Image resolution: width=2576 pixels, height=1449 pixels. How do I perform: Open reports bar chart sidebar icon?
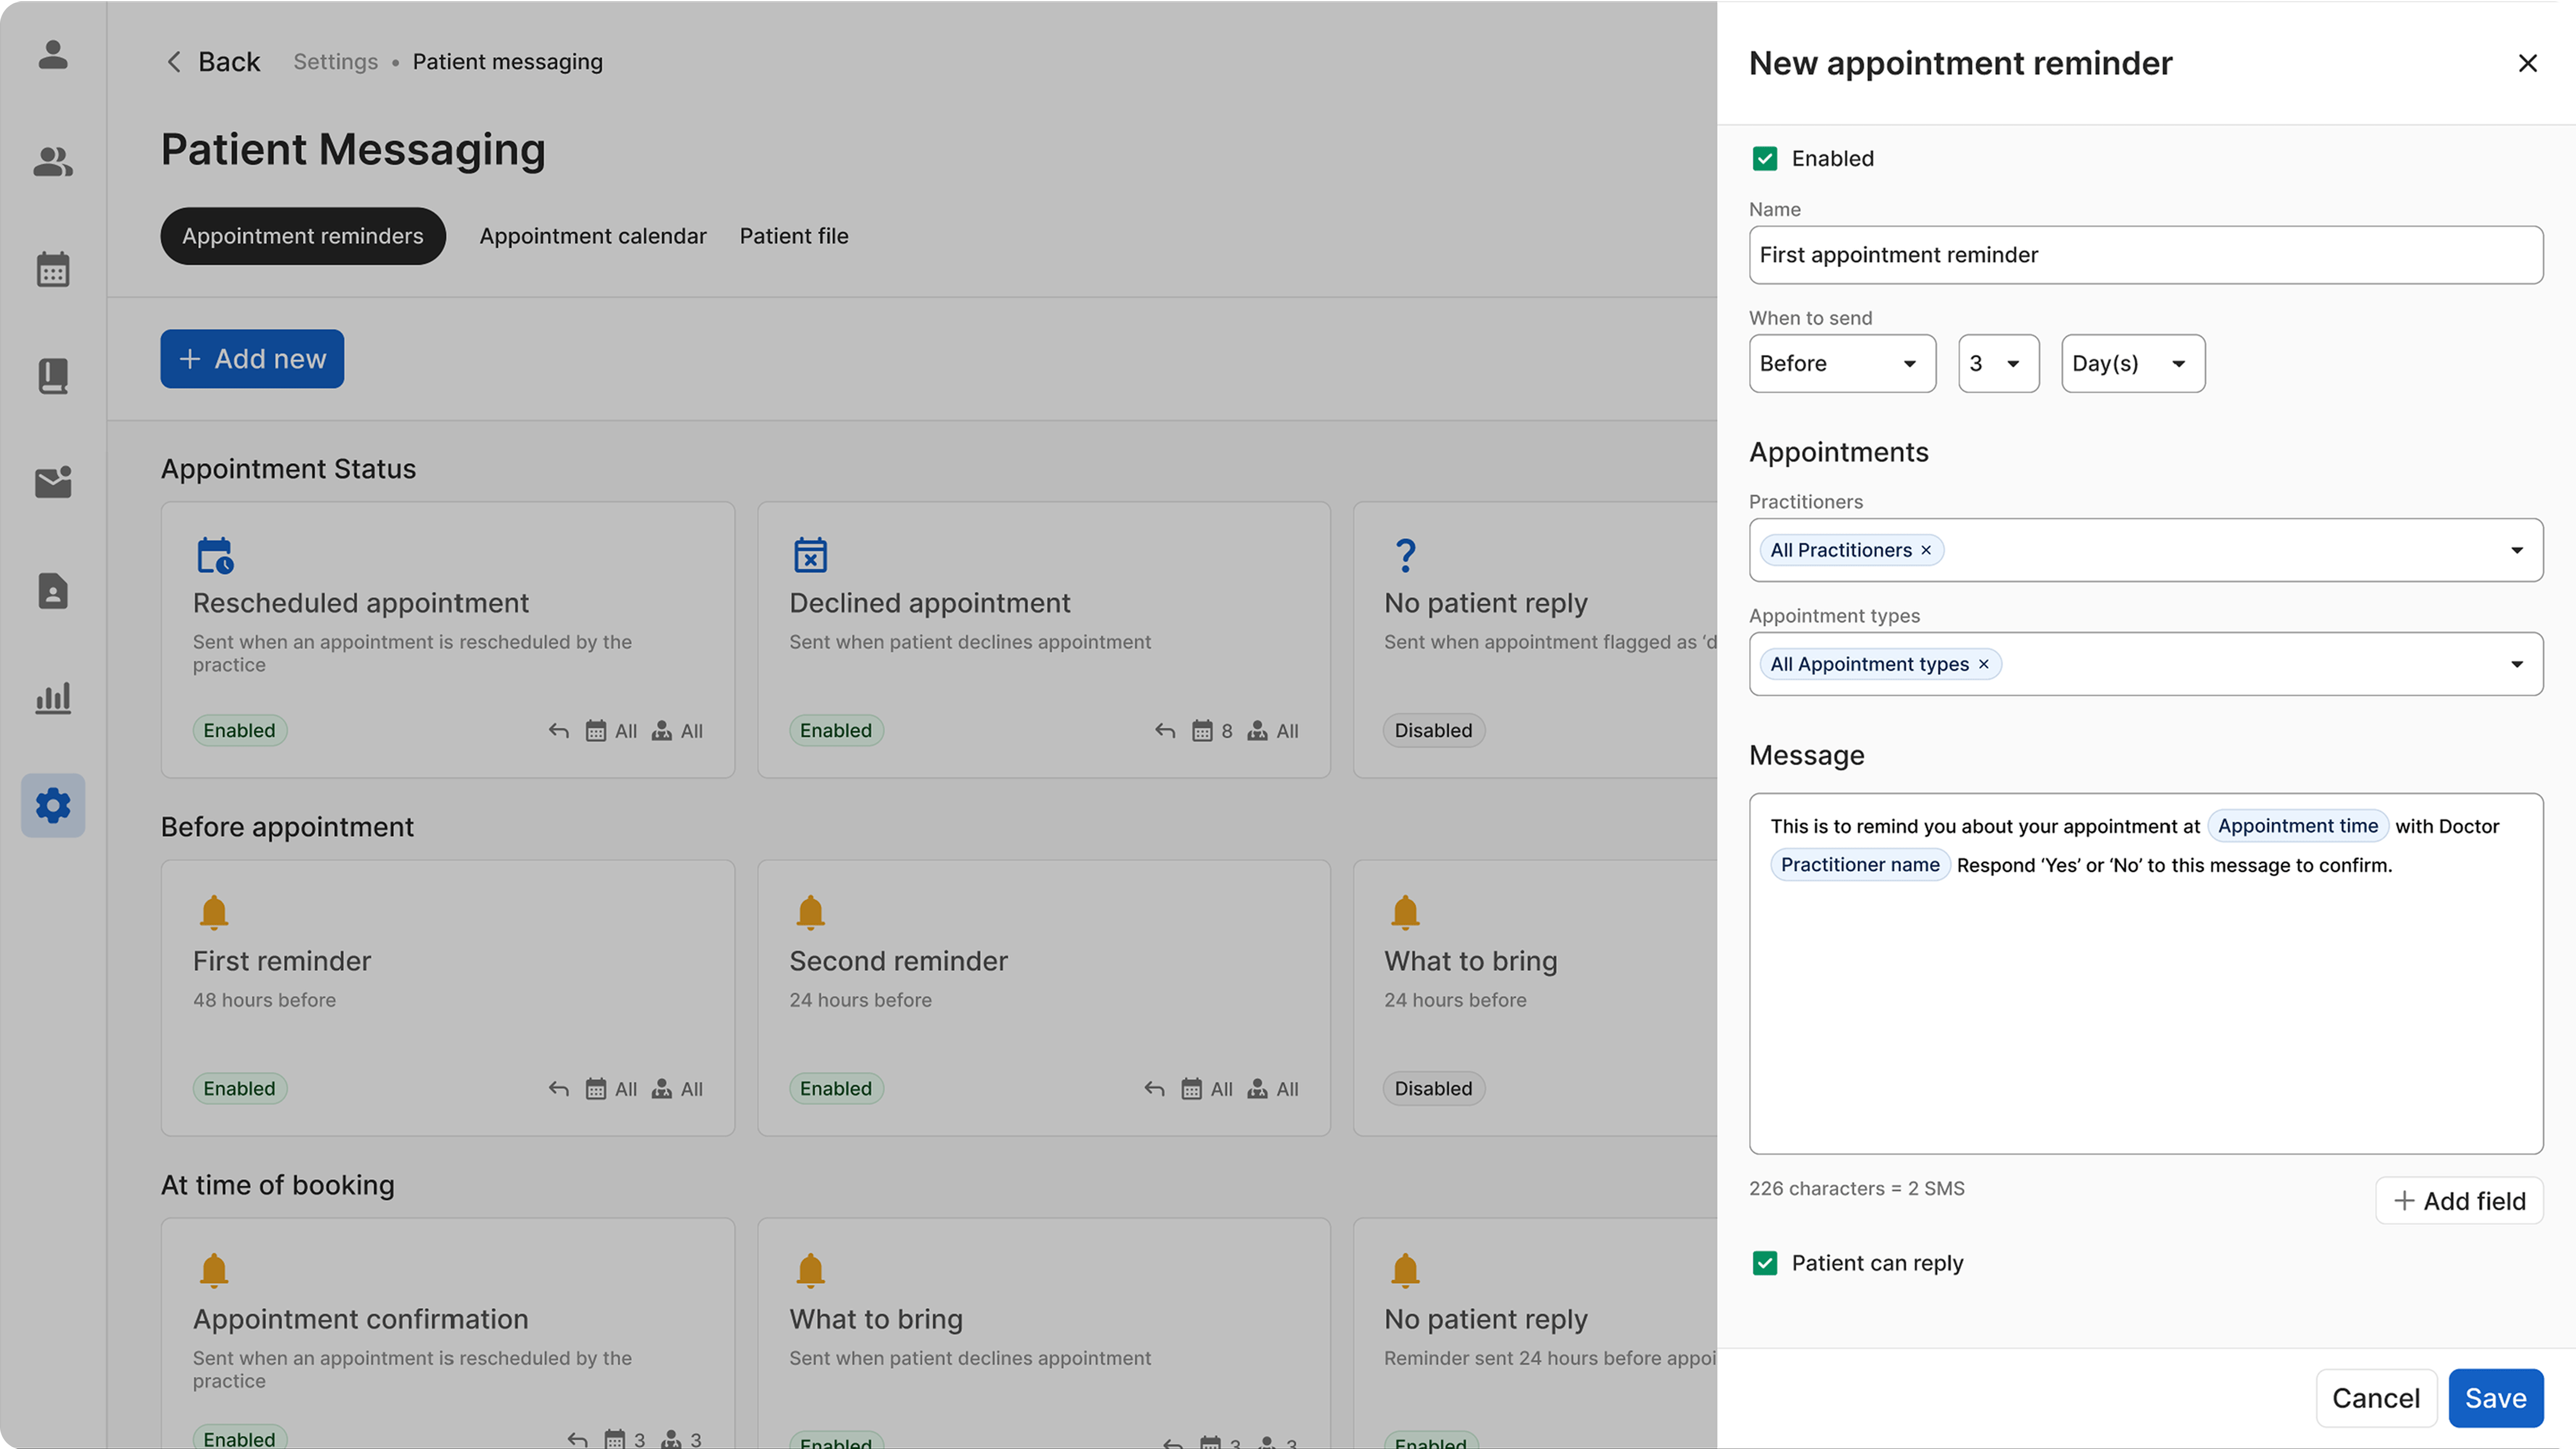(53, 697)
